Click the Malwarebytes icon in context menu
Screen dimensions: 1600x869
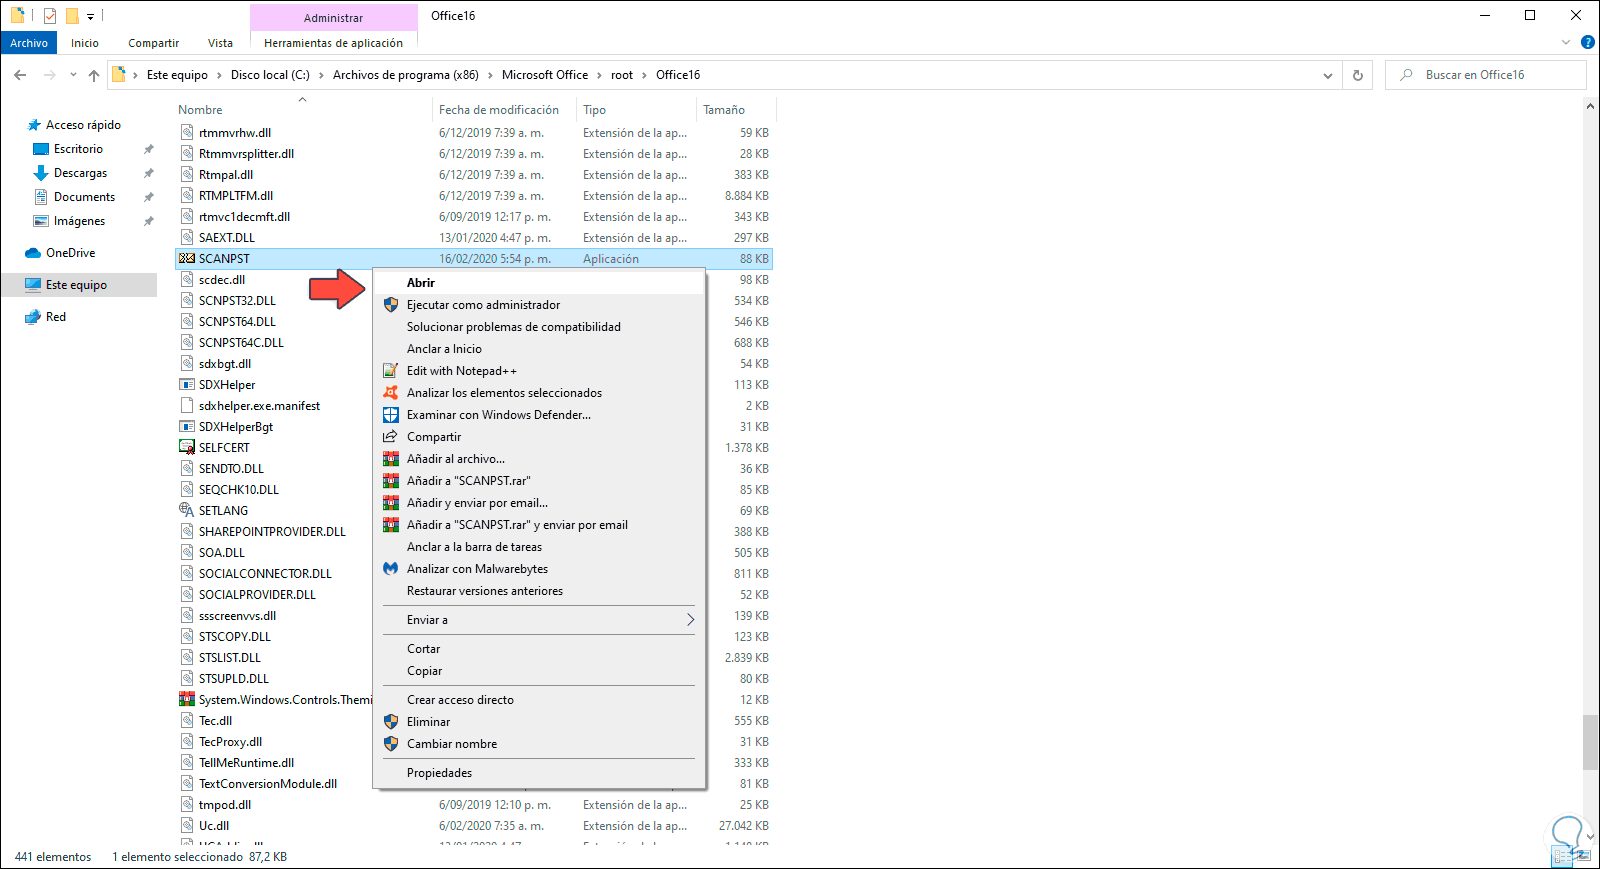pos(391,569)
